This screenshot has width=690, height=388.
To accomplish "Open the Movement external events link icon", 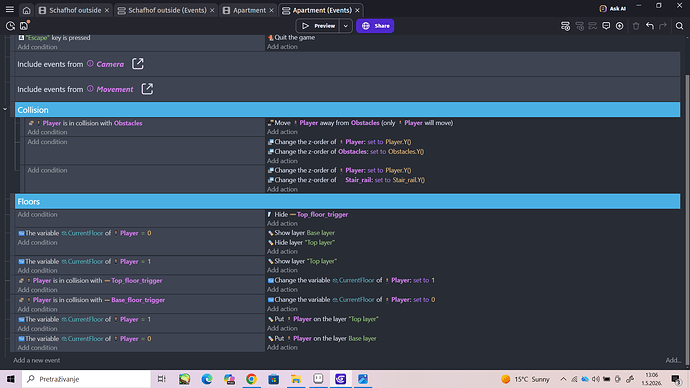I will 147,89.
